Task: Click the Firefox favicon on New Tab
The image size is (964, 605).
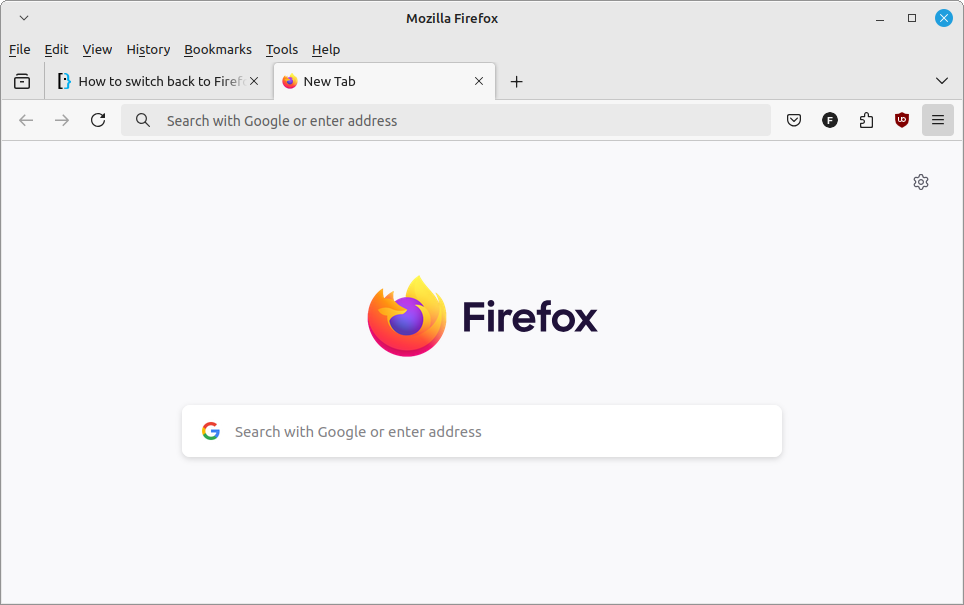Action: click(x=290, y=81)
